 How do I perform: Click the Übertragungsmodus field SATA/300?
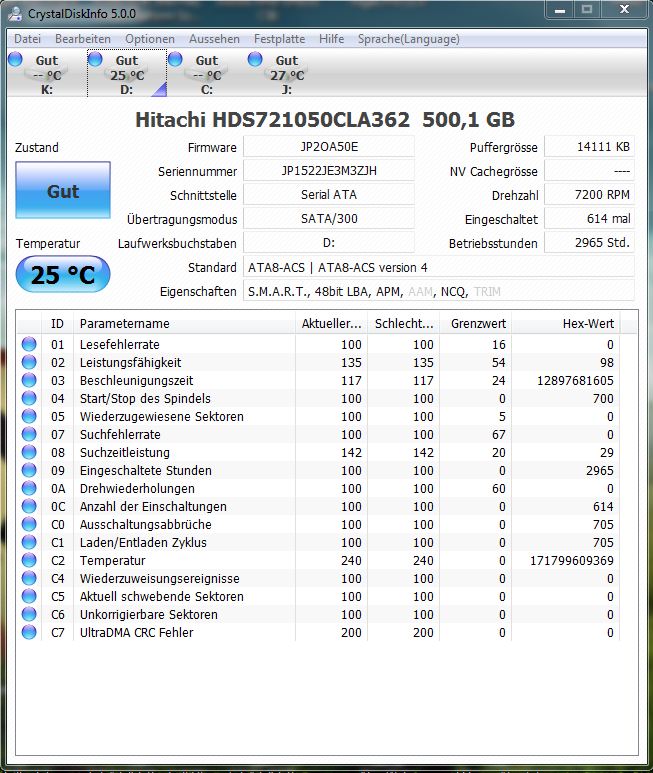329,219
